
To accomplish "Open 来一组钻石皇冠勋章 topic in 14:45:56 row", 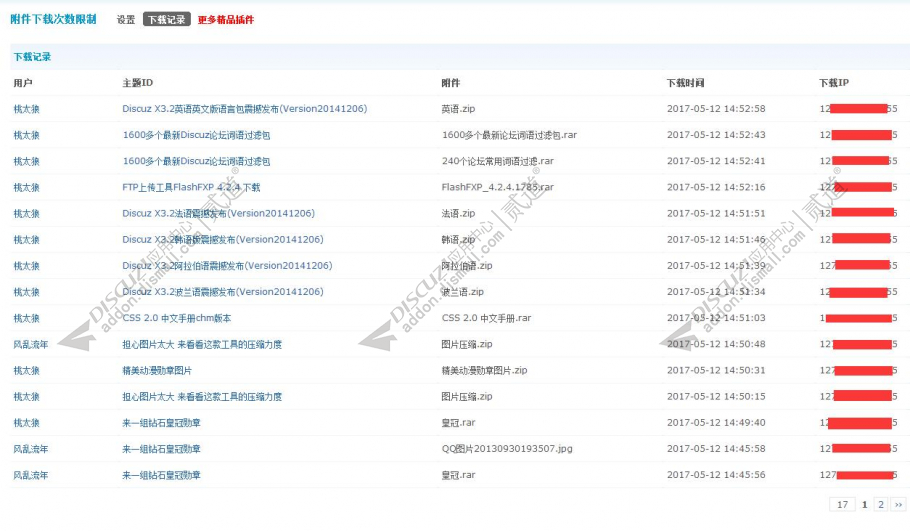I will tap(161, 475).
